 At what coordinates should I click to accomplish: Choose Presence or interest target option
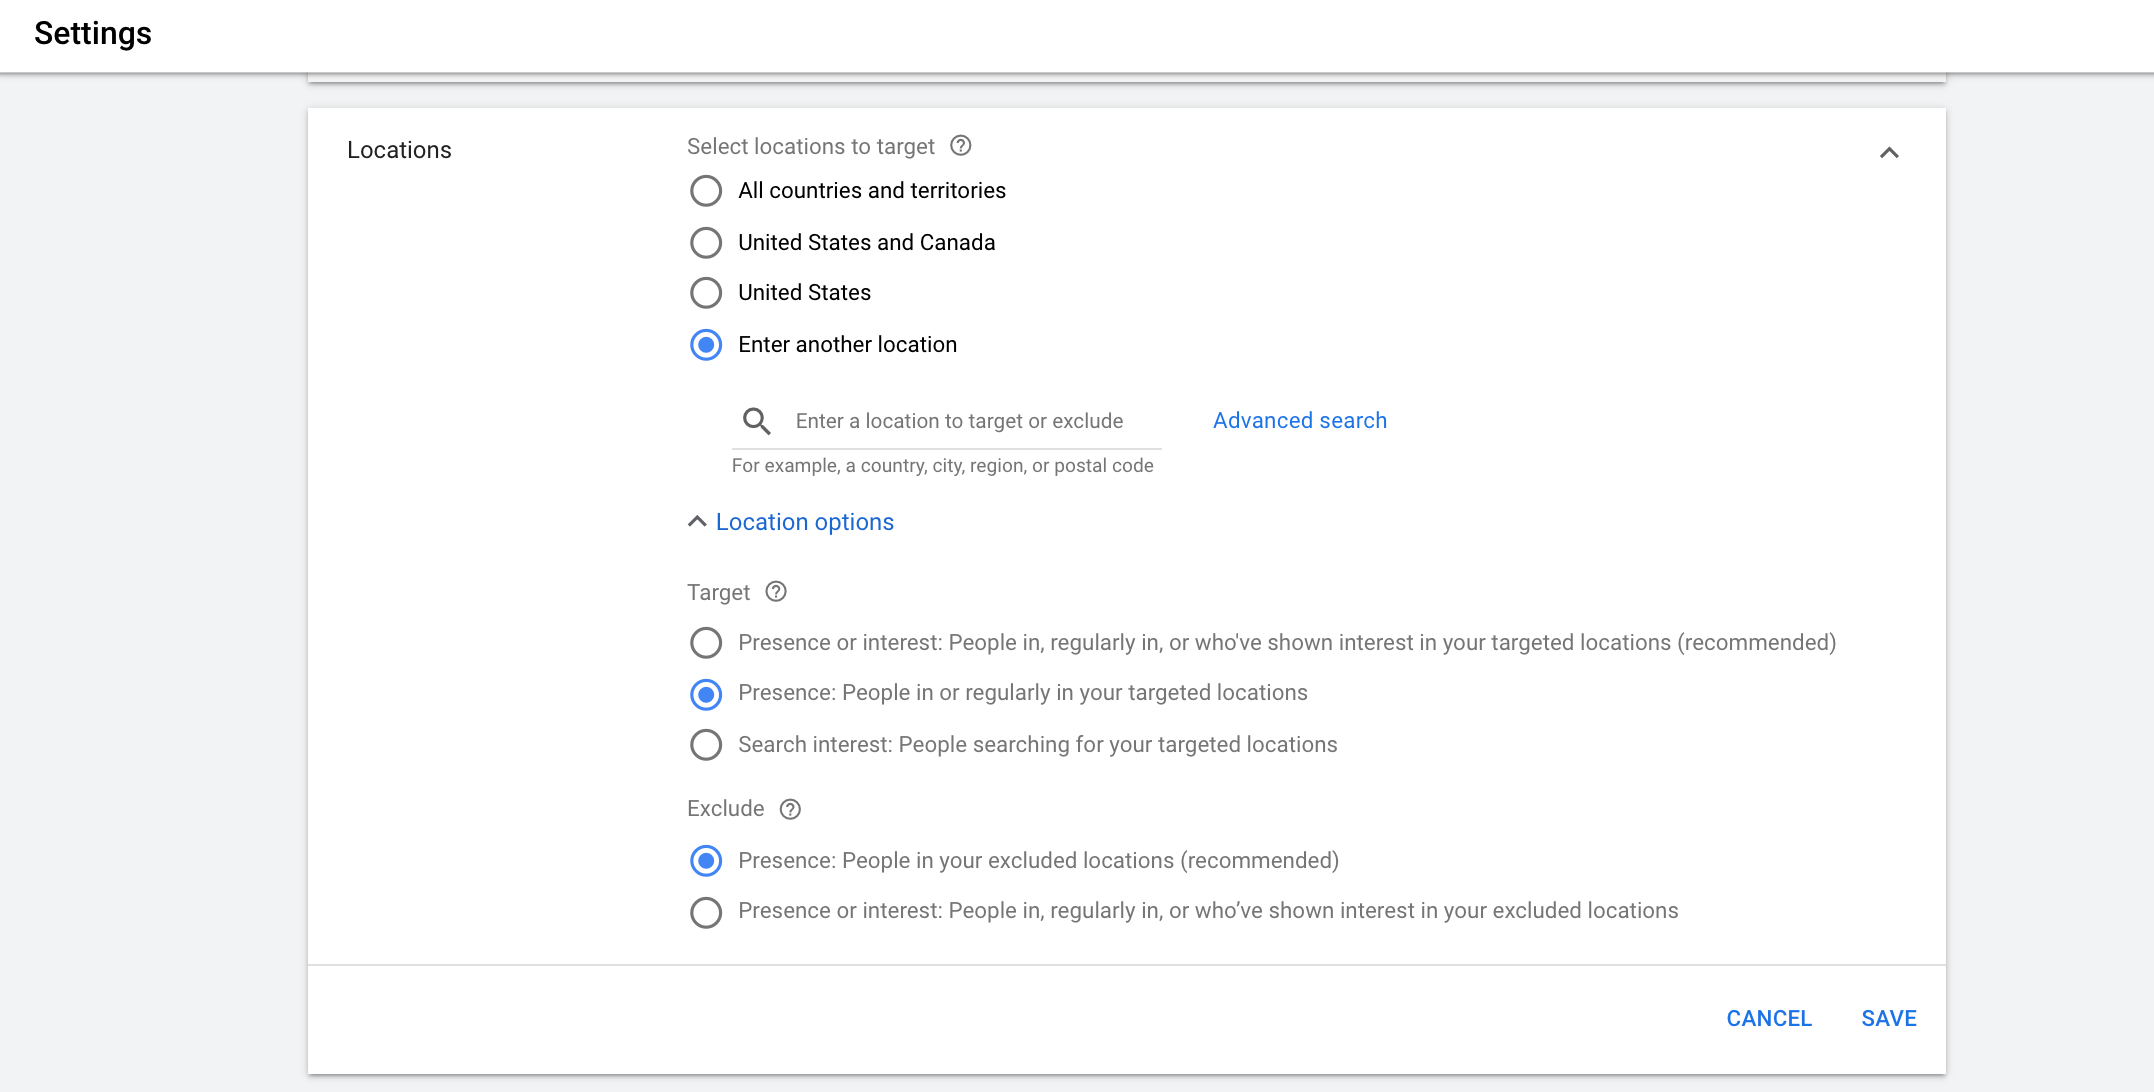706,643
